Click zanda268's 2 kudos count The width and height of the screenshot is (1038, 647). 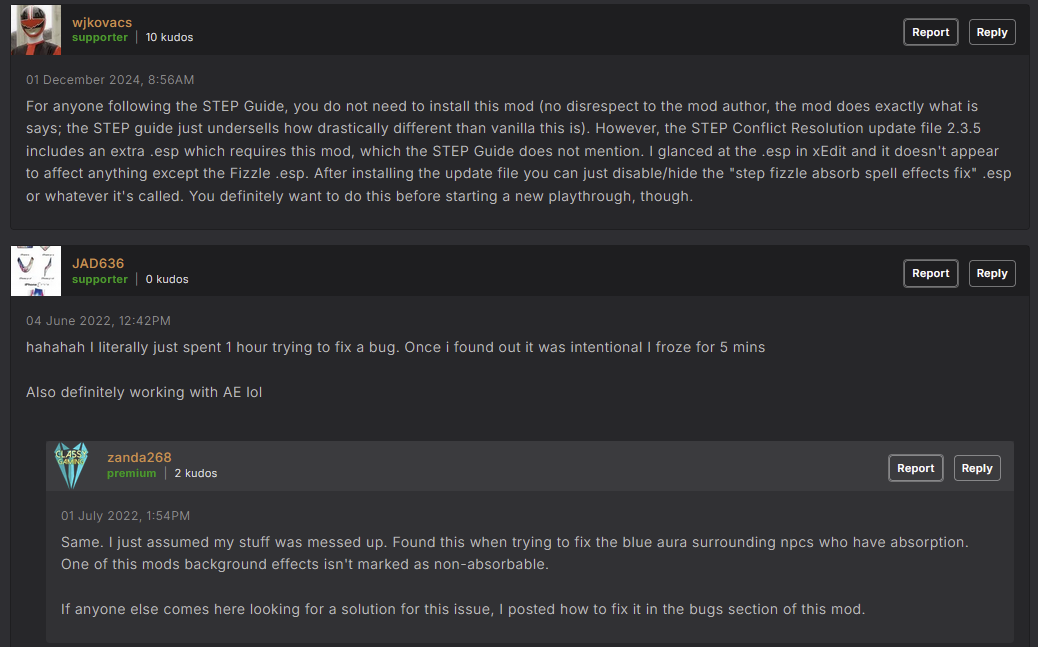[195, 473]
